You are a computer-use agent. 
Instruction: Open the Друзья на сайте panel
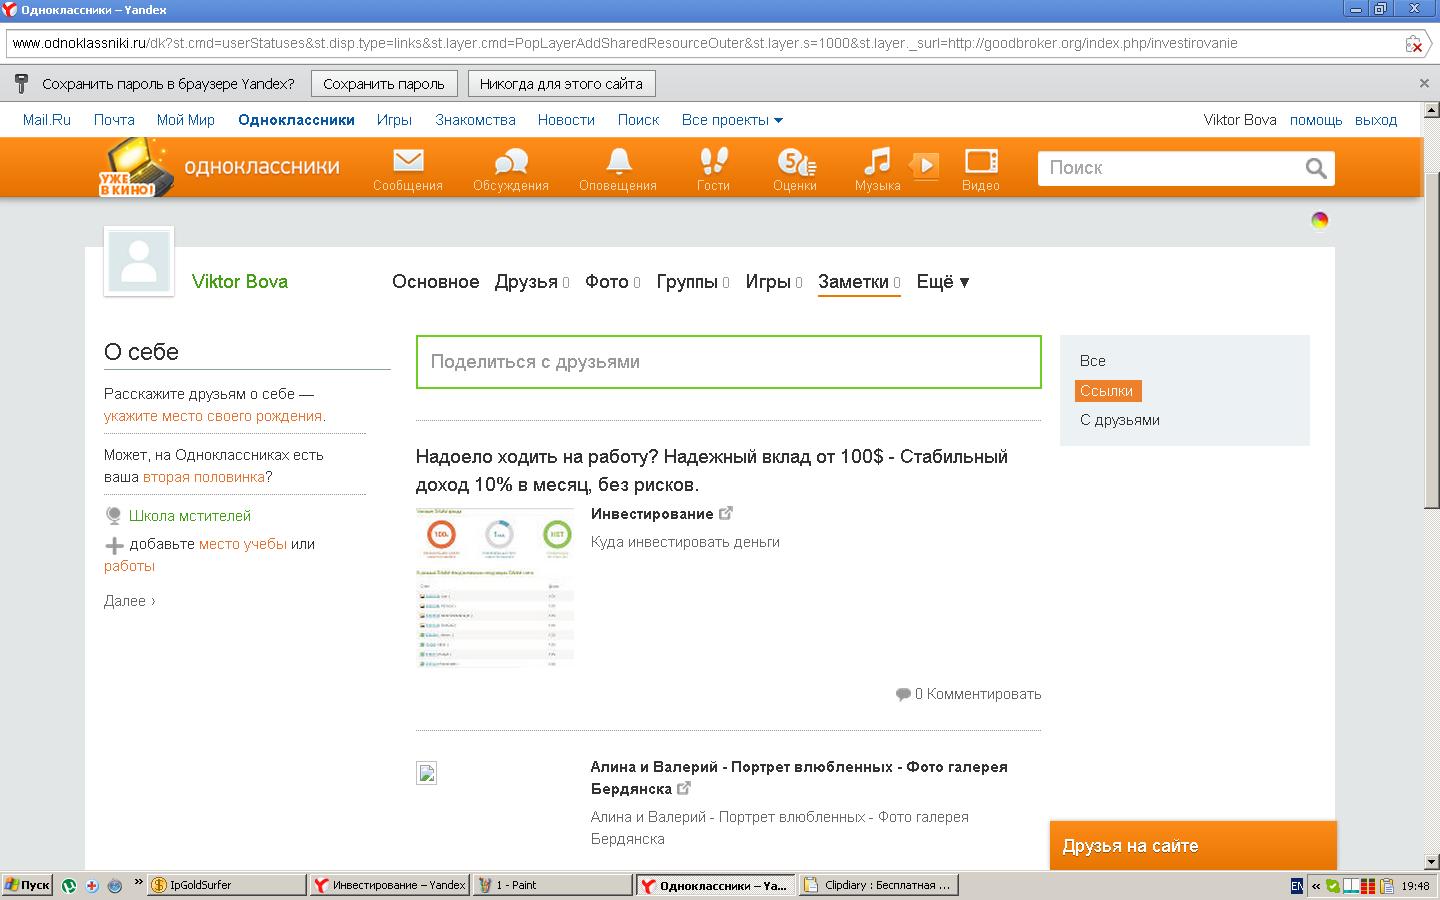coord(1193,846)
